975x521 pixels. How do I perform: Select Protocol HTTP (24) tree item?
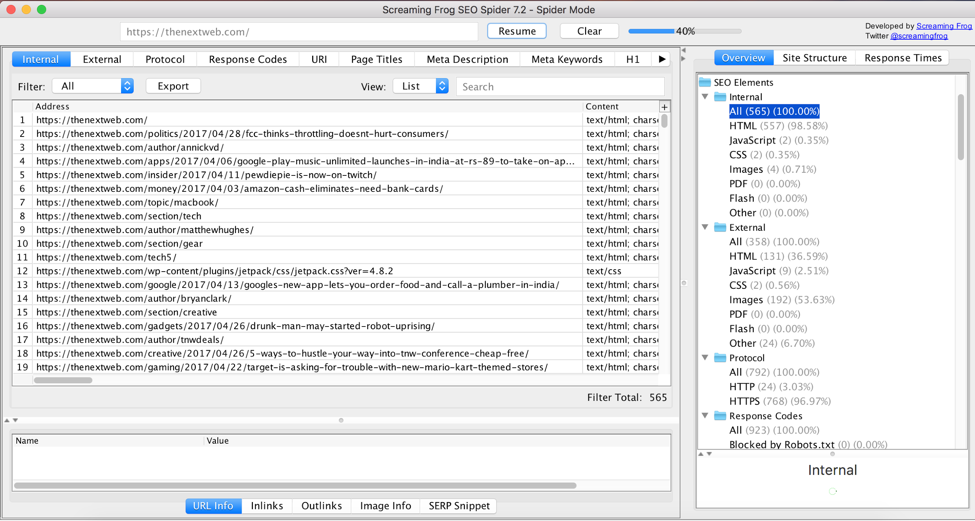771,387
